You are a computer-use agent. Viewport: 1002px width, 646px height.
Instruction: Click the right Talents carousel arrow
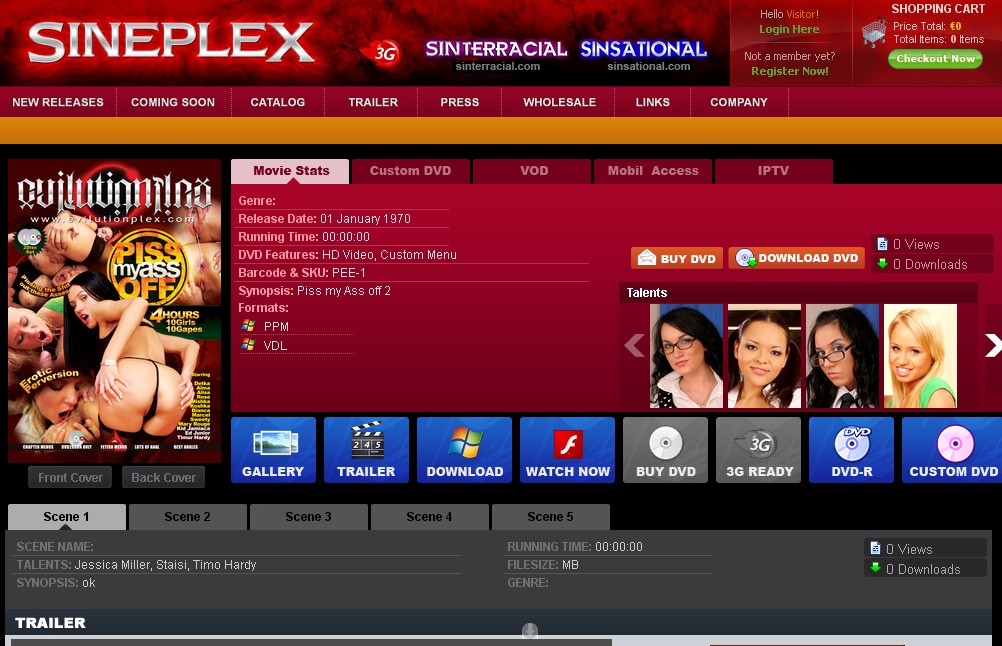pos(992,345)
